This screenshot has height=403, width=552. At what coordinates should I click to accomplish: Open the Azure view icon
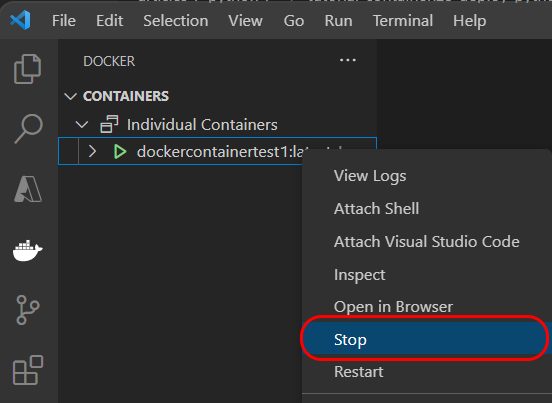(x=28, y=189)
